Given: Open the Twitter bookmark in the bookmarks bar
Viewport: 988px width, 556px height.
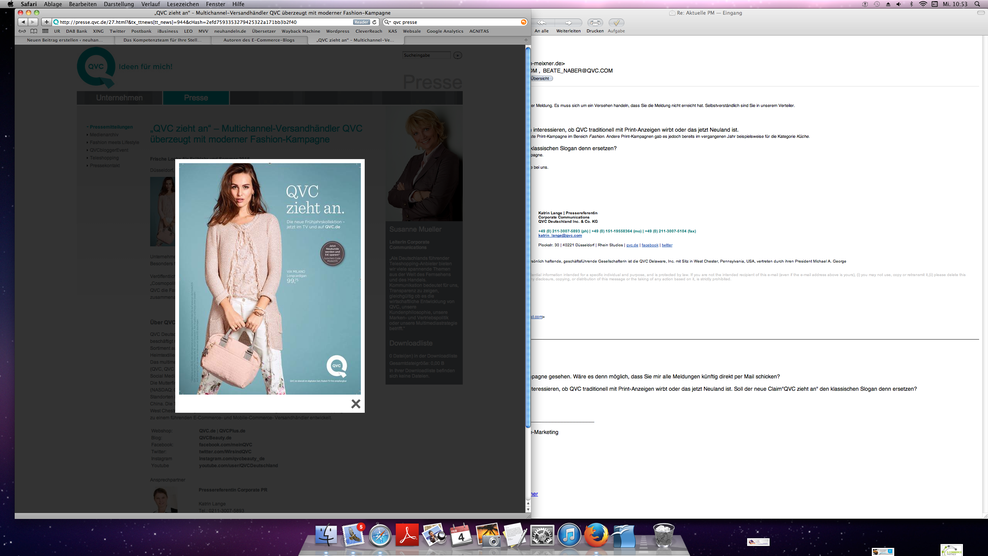Looking at the screenshot, I should [x=117, y=31].
